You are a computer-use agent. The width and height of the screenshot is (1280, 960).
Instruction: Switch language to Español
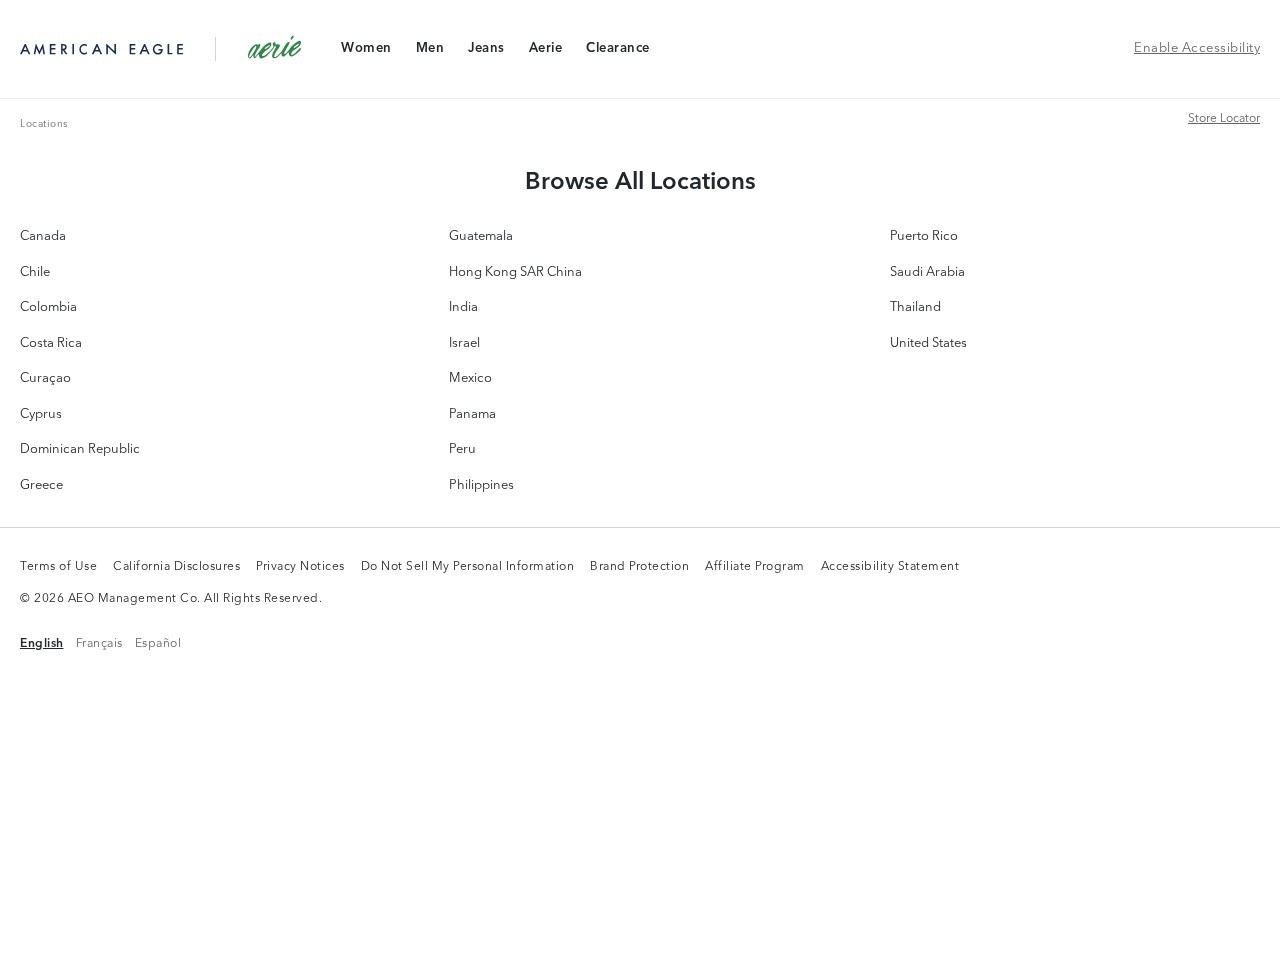[x=158, y=643]
